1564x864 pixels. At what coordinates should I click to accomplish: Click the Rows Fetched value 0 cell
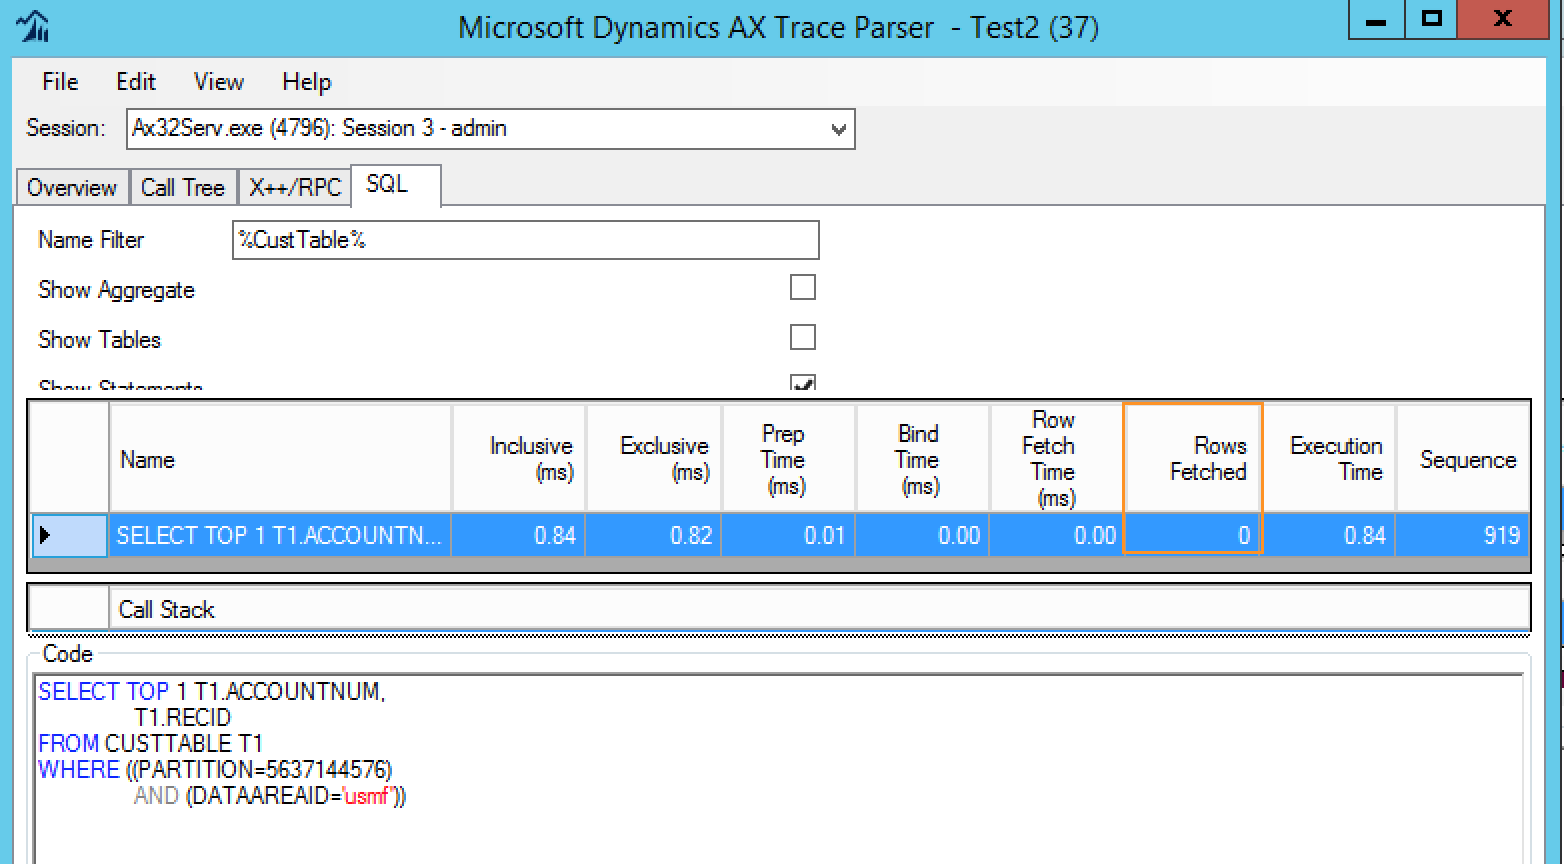point(1193,535)
